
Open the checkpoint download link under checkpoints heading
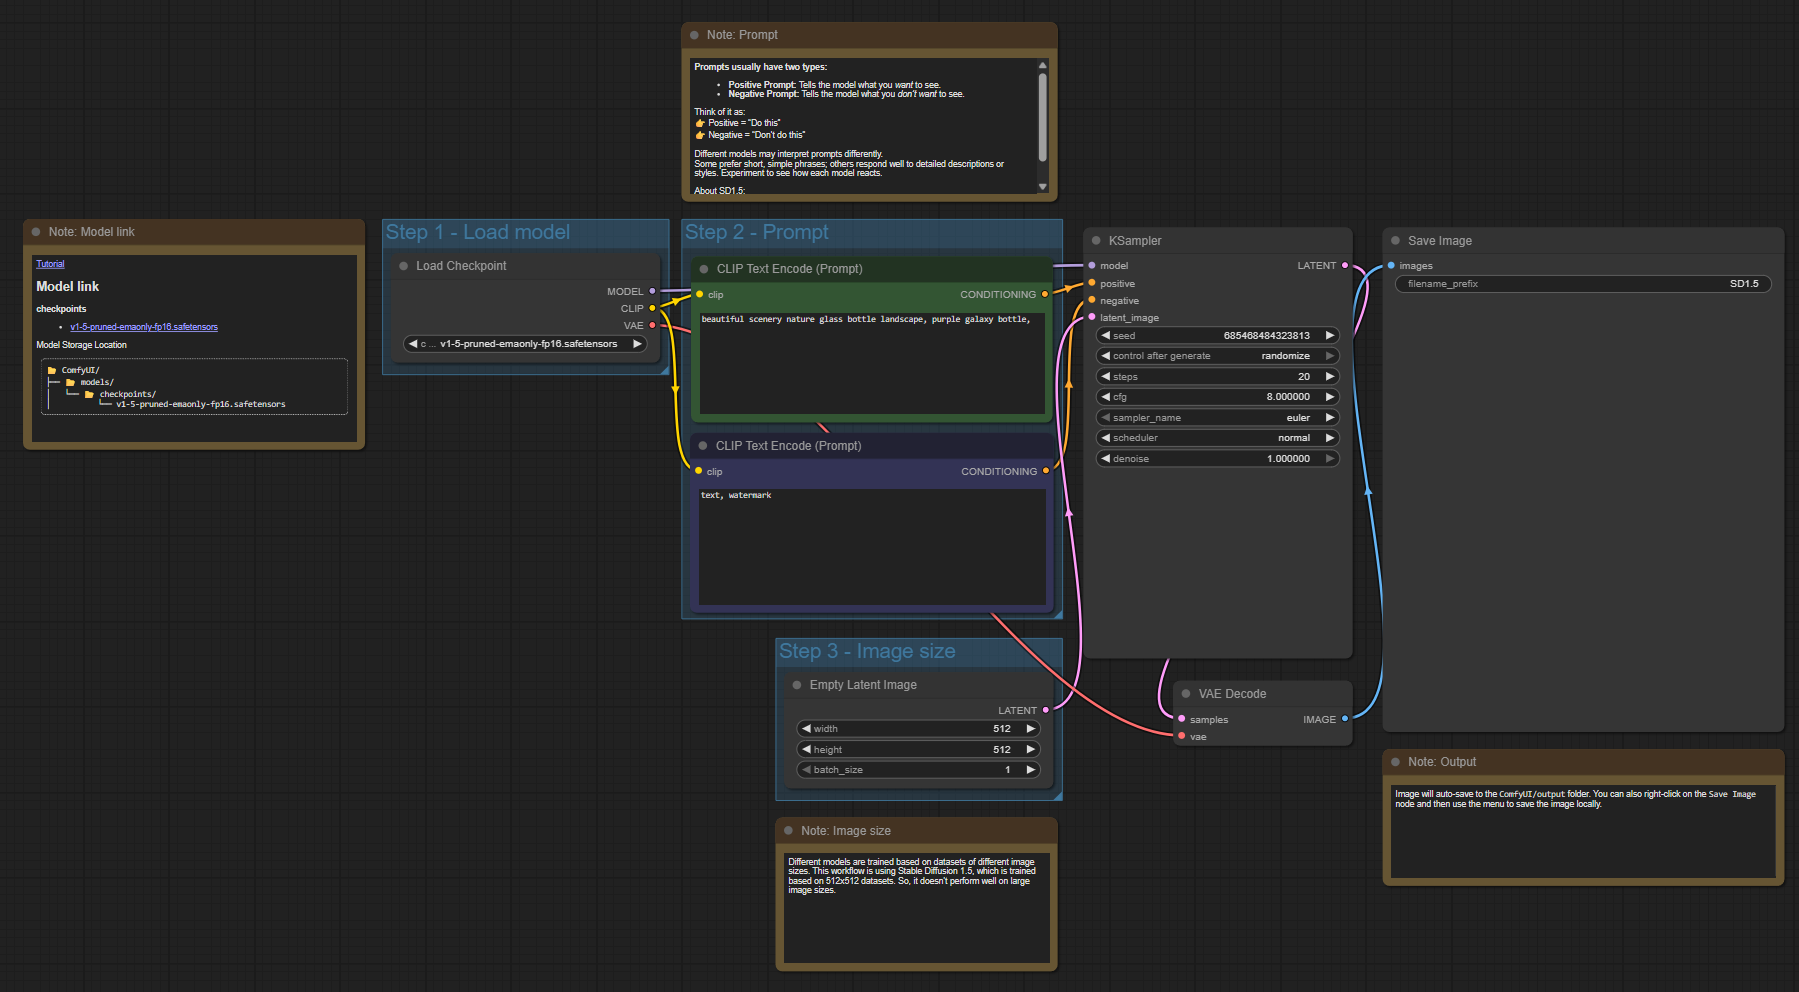coord(143,327)
